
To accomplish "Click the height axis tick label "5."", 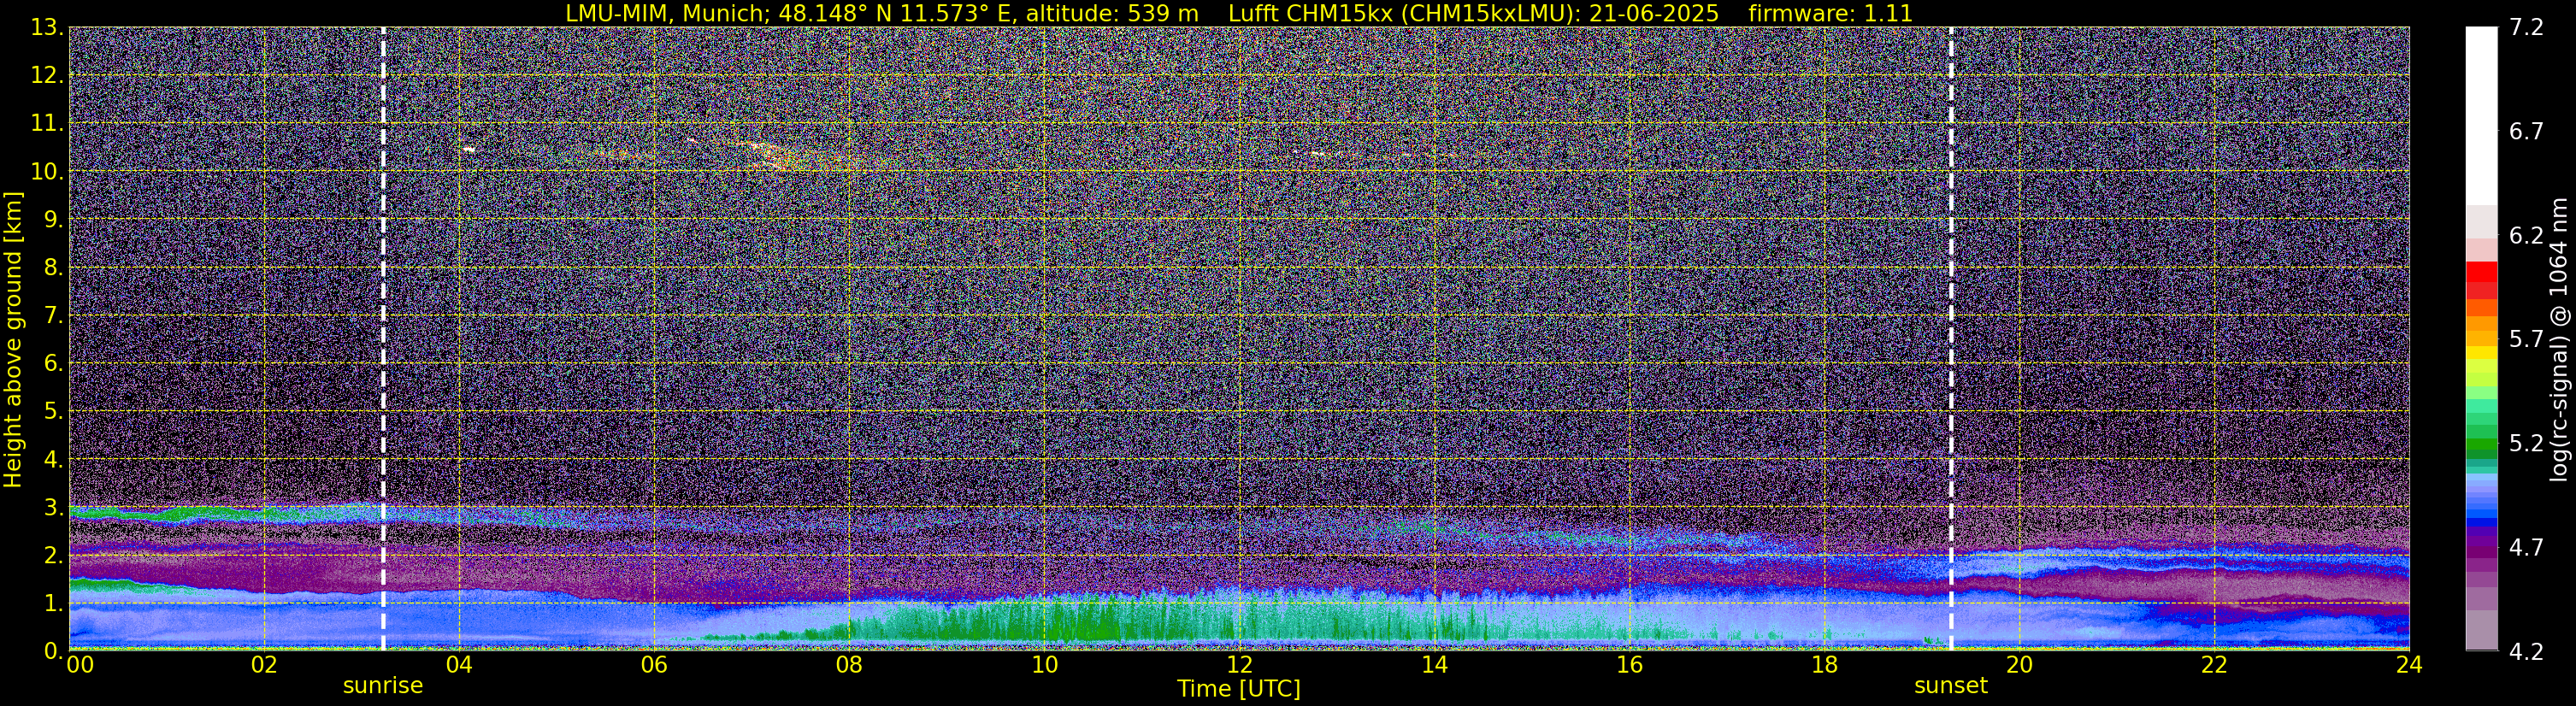I will (x=53, y=411).
